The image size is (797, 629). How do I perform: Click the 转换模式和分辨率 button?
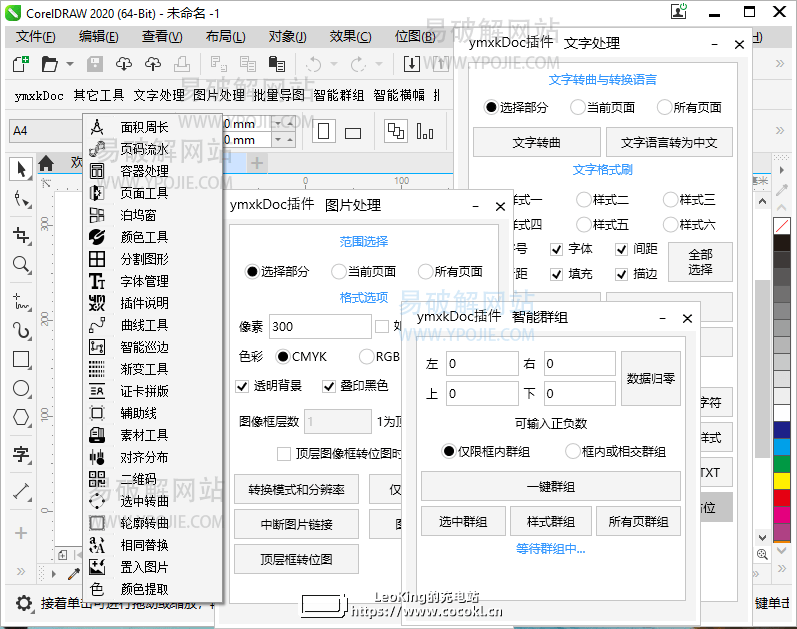pos(296,490)
